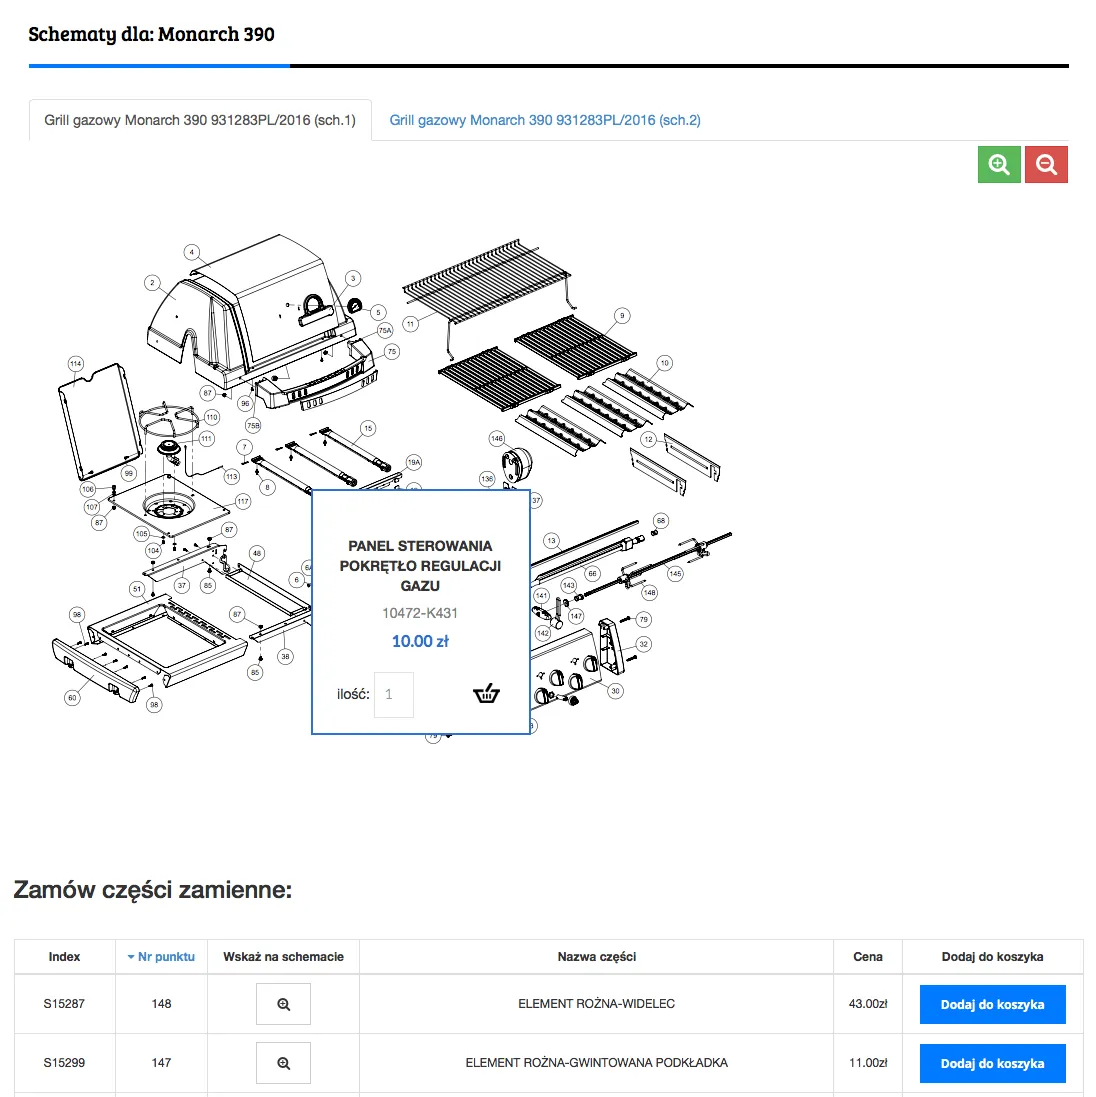Viewport: 1096px width, 1097px height.
Task: Select part marker 30 control panel
Action: pos(615,691)
